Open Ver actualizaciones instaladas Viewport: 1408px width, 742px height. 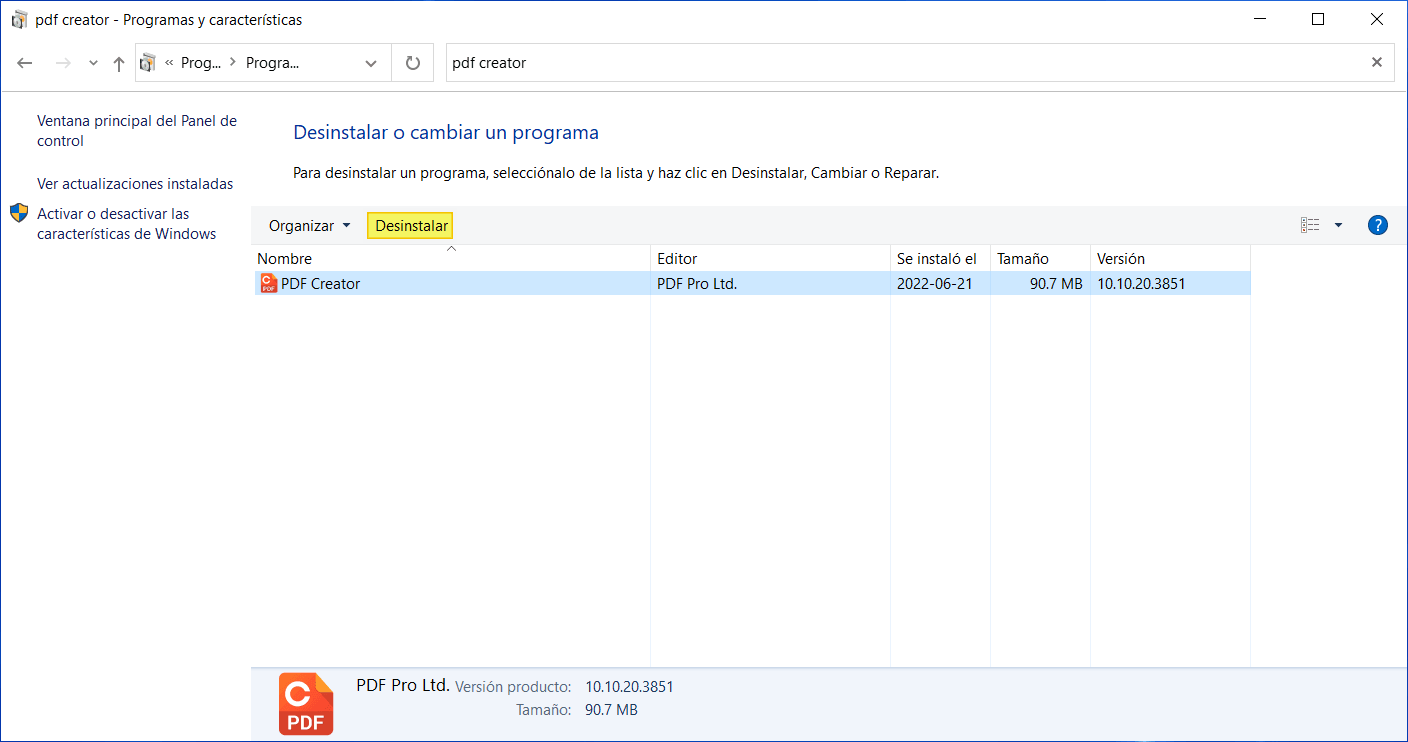[134, 183]
